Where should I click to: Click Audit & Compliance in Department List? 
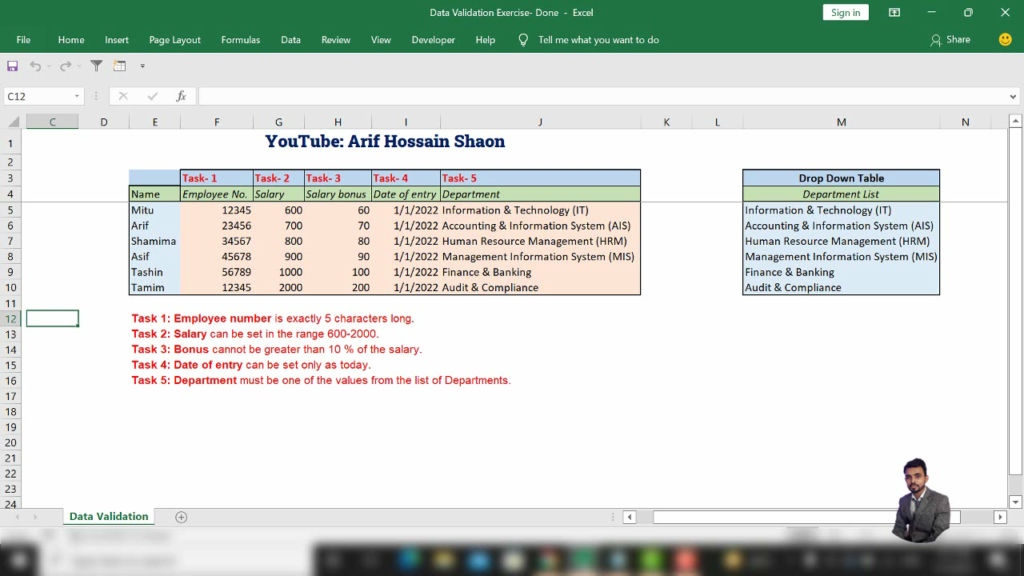[841, 287]
